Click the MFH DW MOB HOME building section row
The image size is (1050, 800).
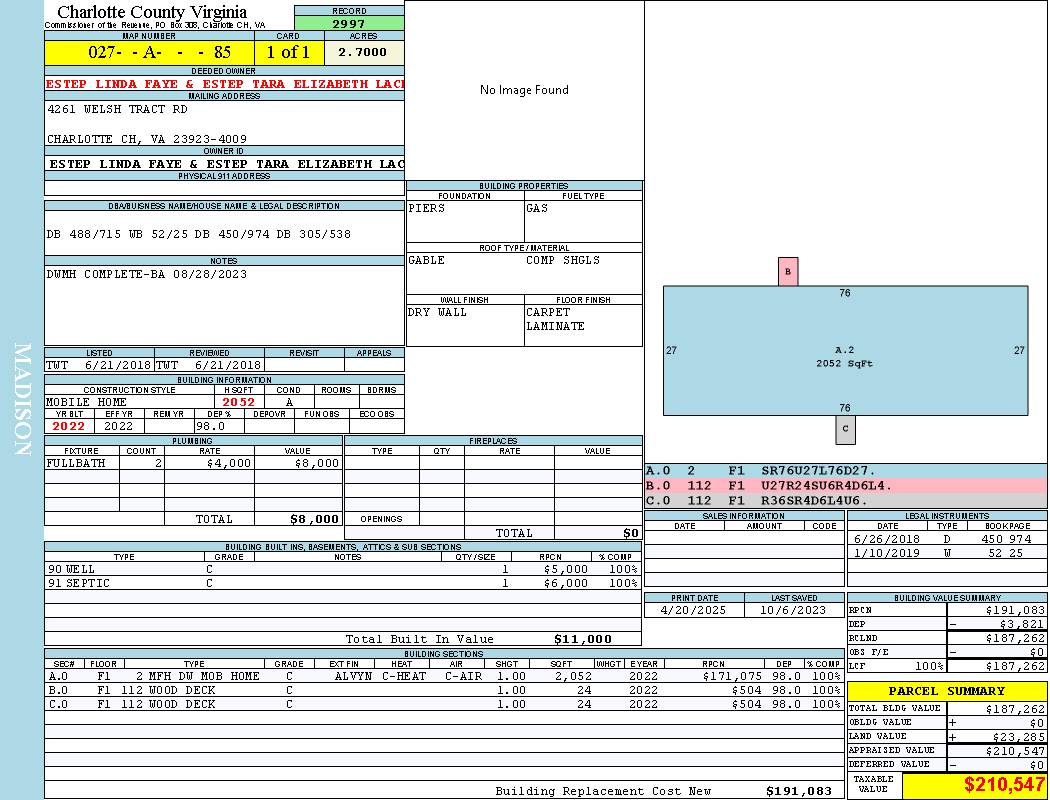(x=443, y=676)
